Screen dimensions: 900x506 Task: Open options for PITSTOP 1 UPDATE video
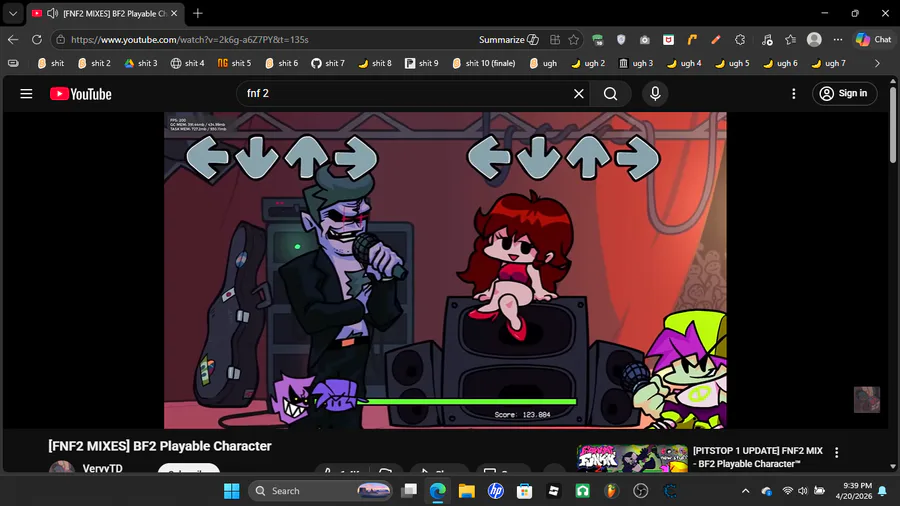[x=836, y=453]
